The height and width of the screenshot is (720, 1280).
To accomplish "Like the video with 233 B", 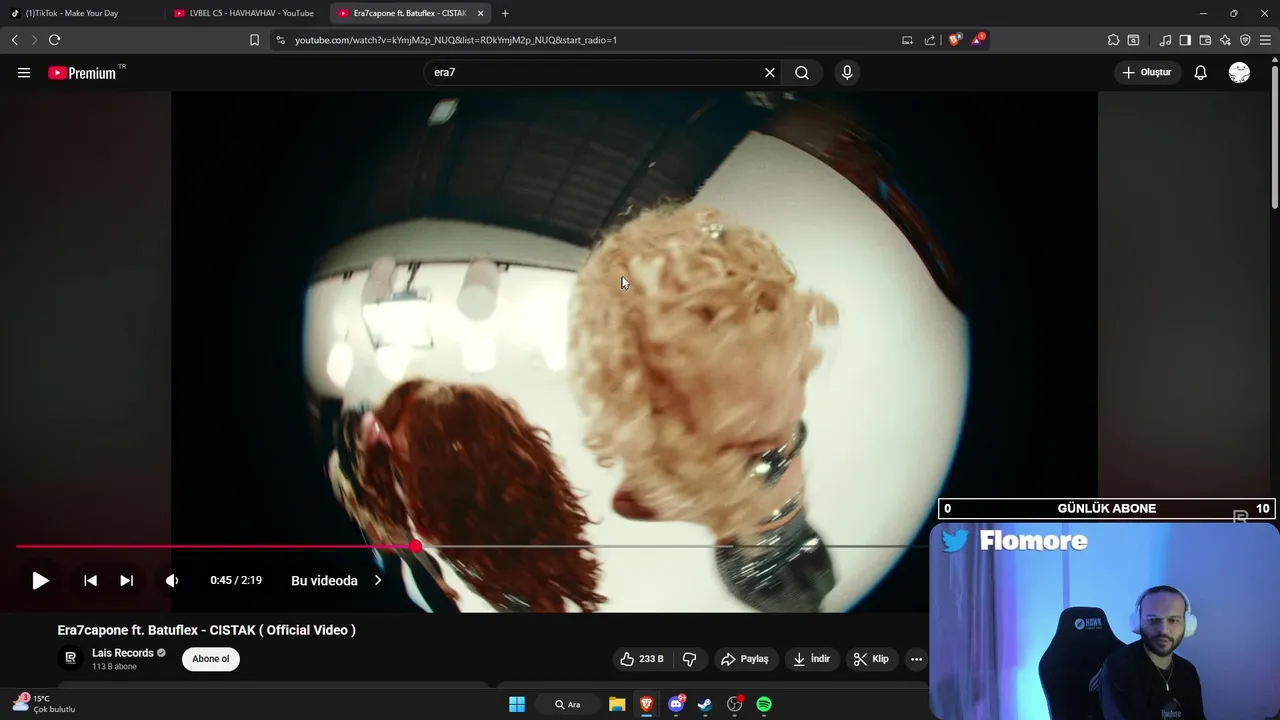I will point(641,659).
